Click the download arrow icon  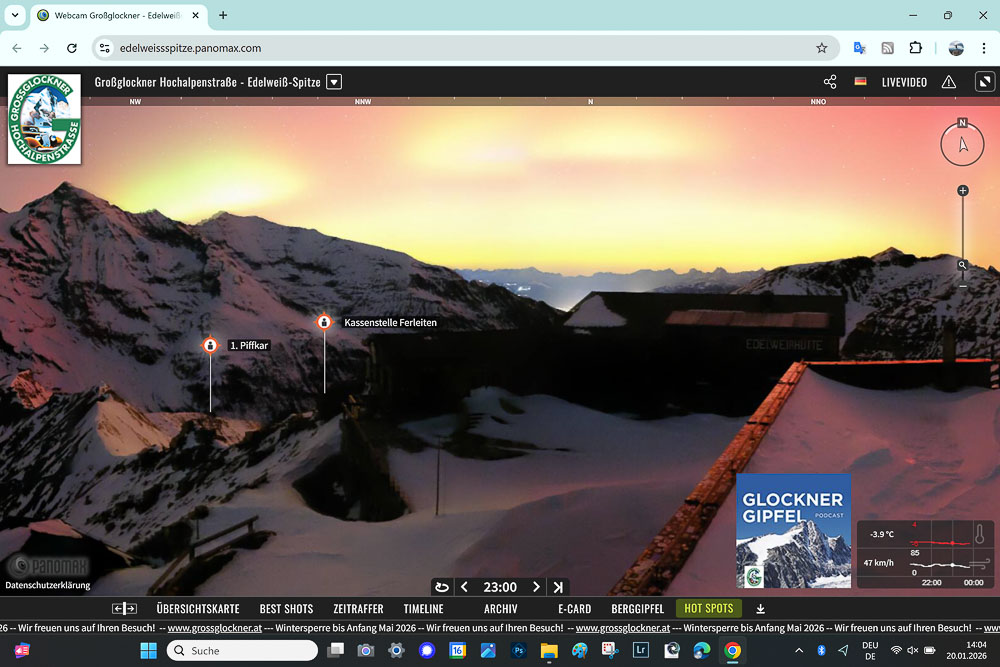760,608
